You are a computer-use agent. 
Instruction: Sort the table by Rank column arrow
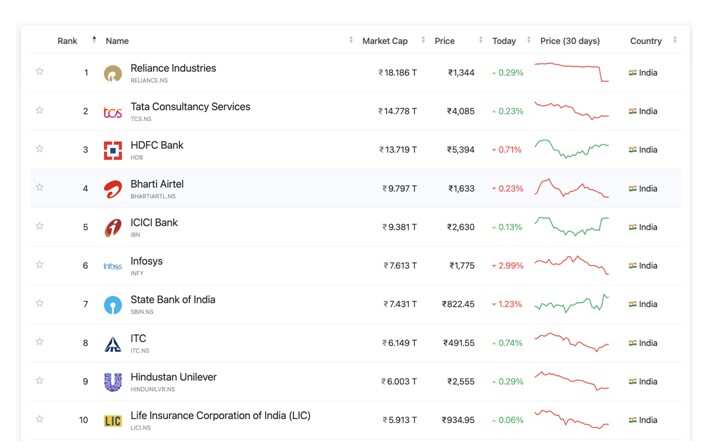tap(94, 40)
